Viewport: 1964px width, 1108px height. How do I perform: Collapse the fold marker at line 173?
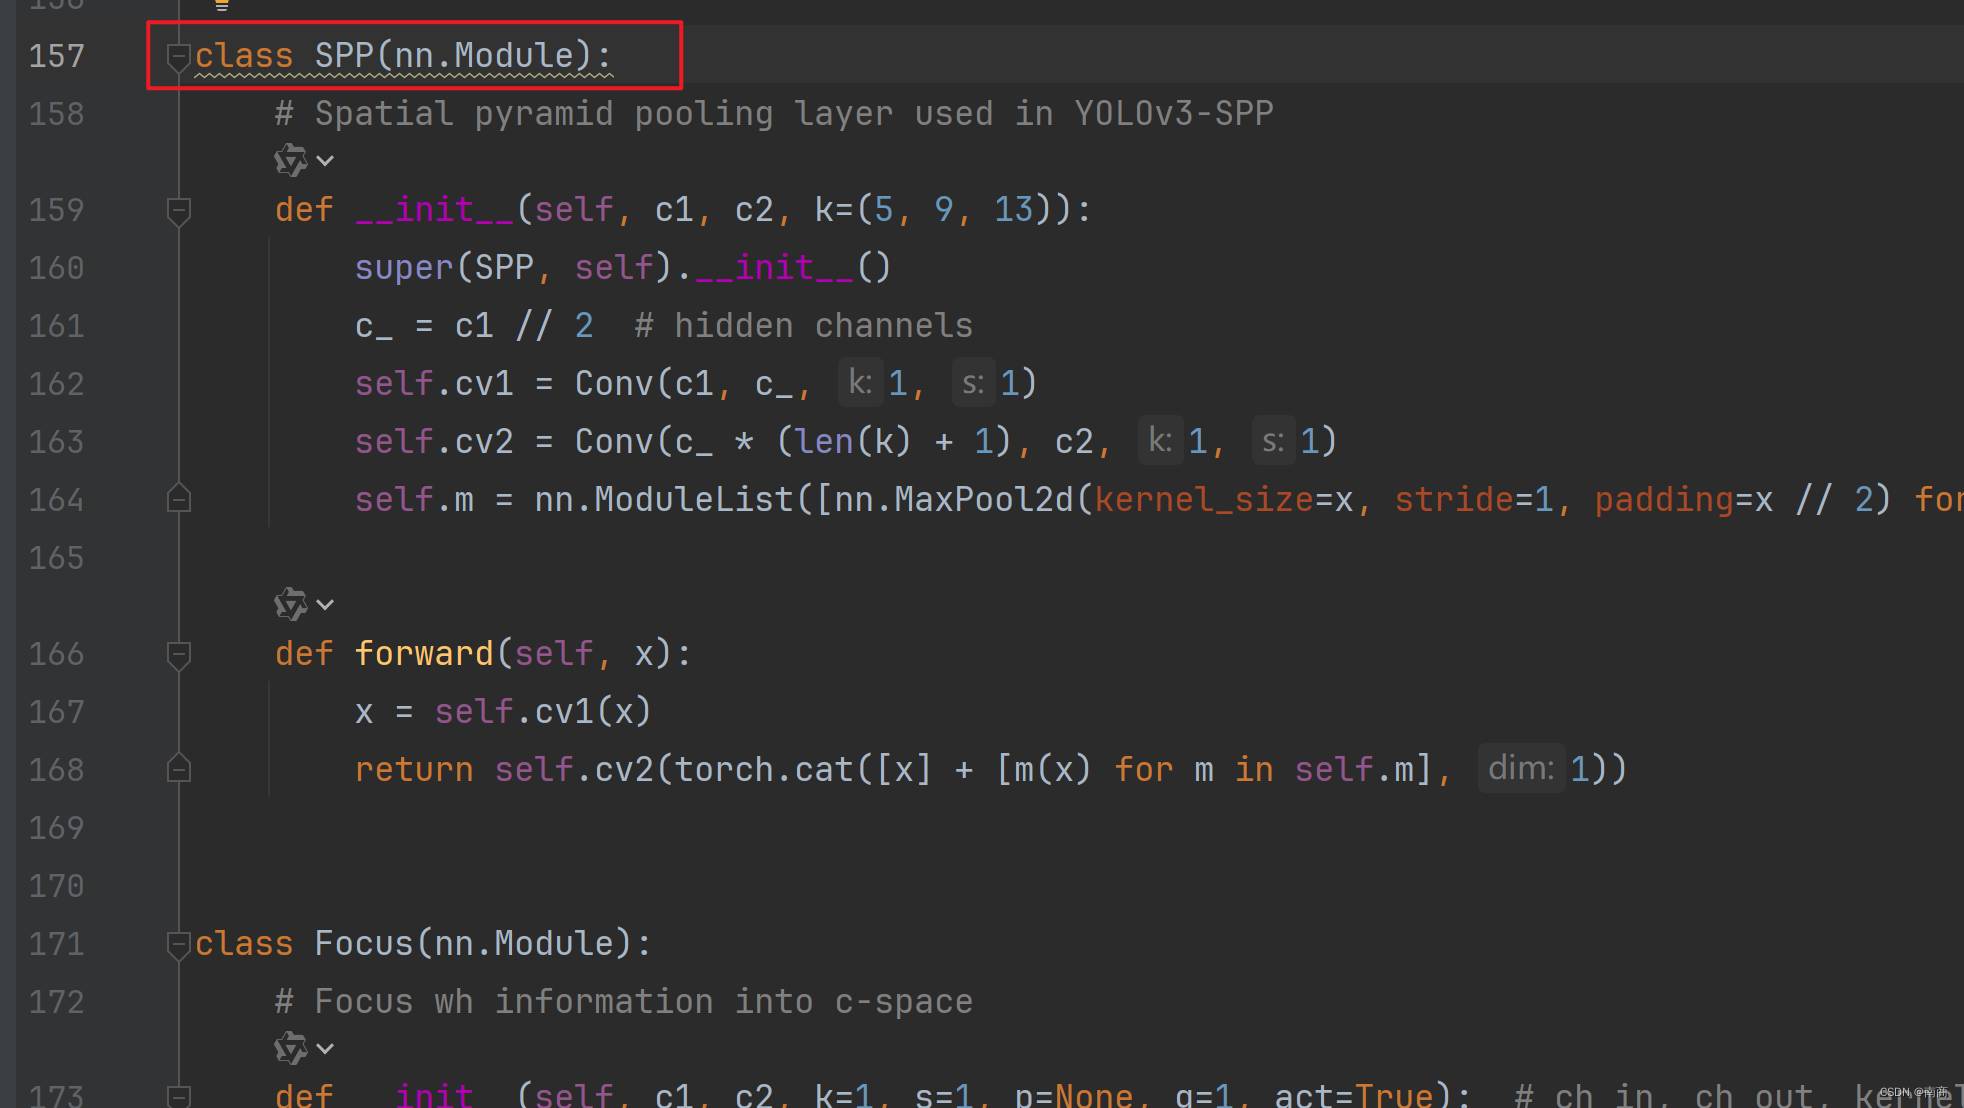click(179, 1097)
